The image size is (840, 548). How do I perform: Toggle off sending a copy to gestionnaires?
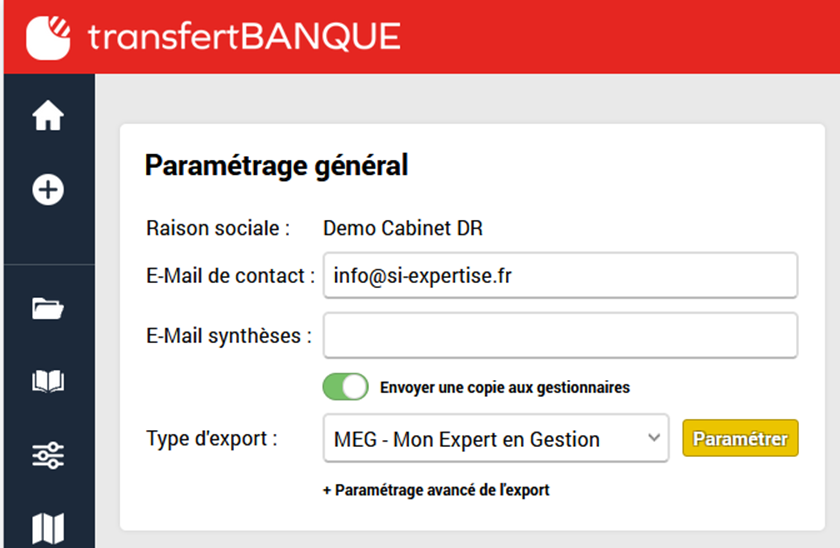346,387
